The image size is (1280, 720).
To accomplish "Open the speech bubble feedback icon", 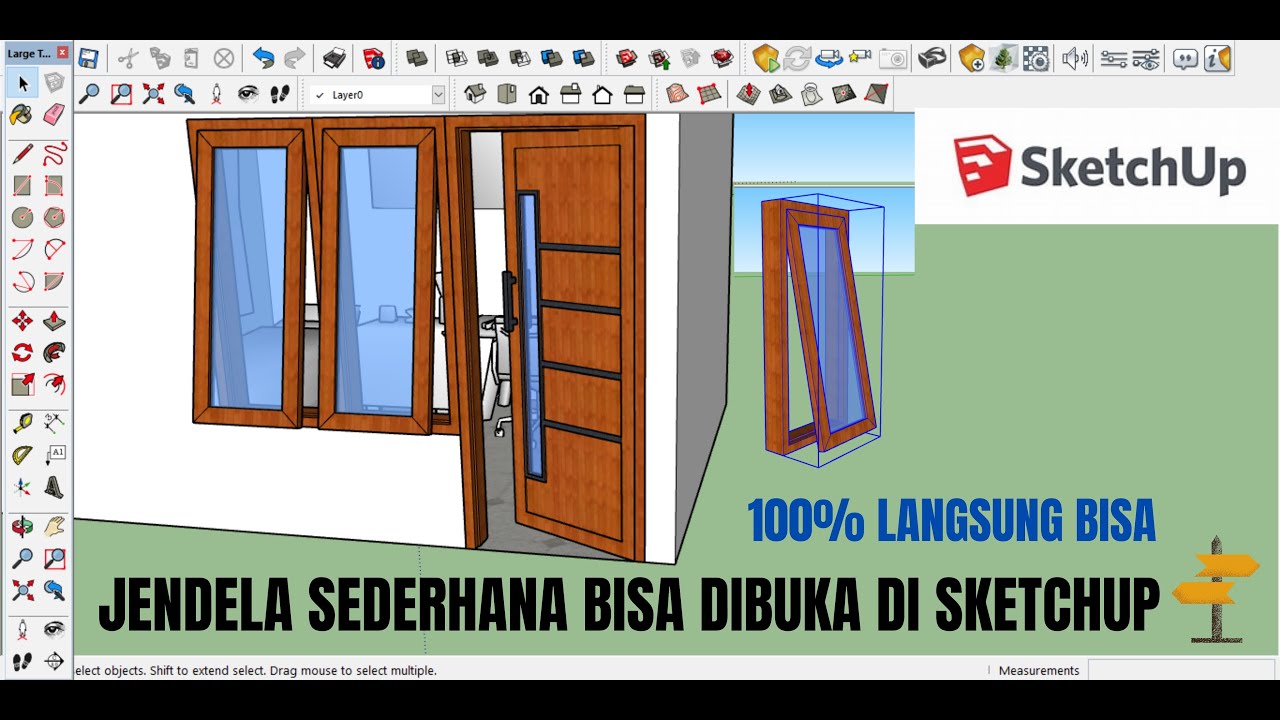I will [x=1185, y=59].
